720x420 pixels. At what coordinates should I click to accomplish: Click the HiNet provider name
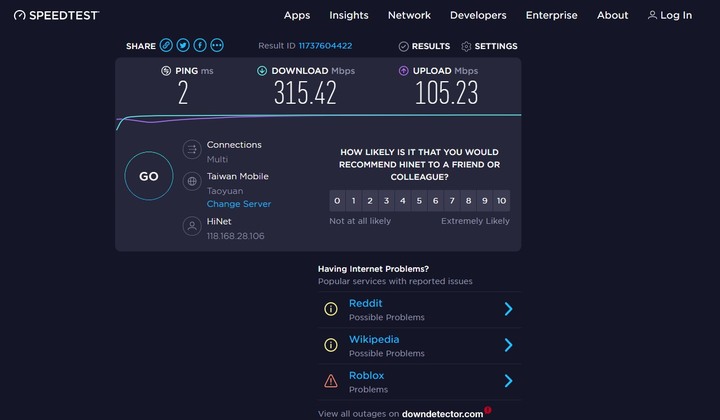click(219, 221)
